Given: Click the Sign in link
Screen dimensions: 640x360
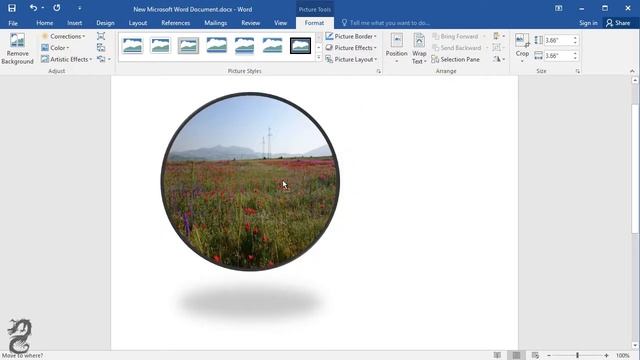Looking at the screenshot, I should click(588, 23).
